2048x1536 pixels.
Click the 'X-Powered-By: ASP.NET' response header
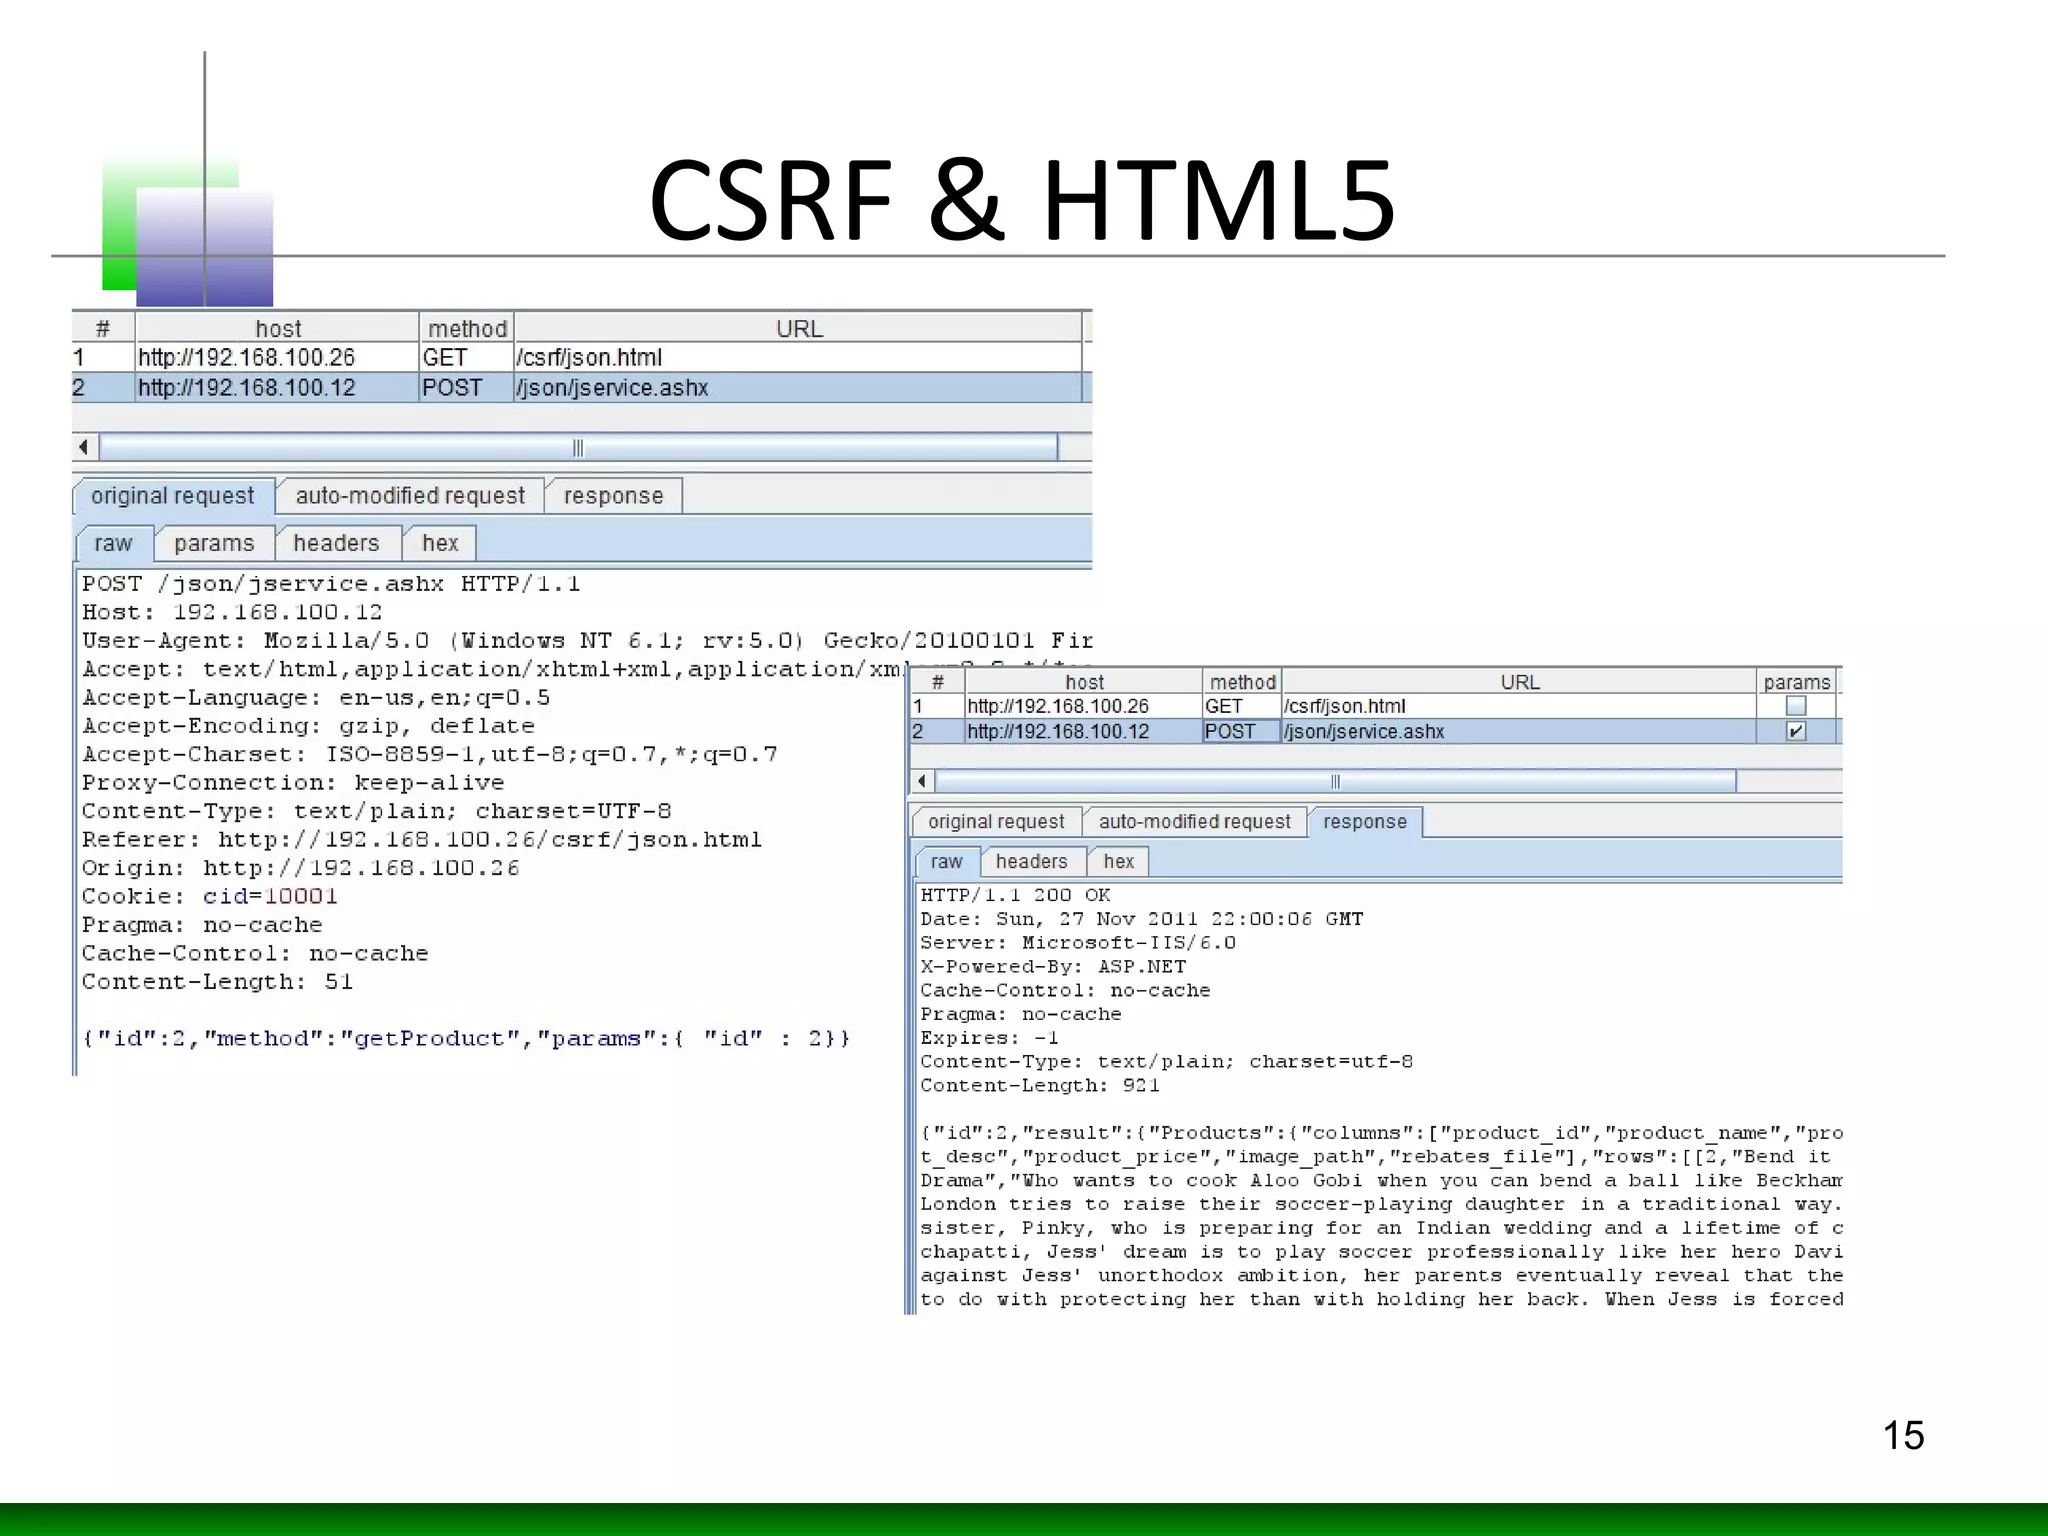(1053, 967)
